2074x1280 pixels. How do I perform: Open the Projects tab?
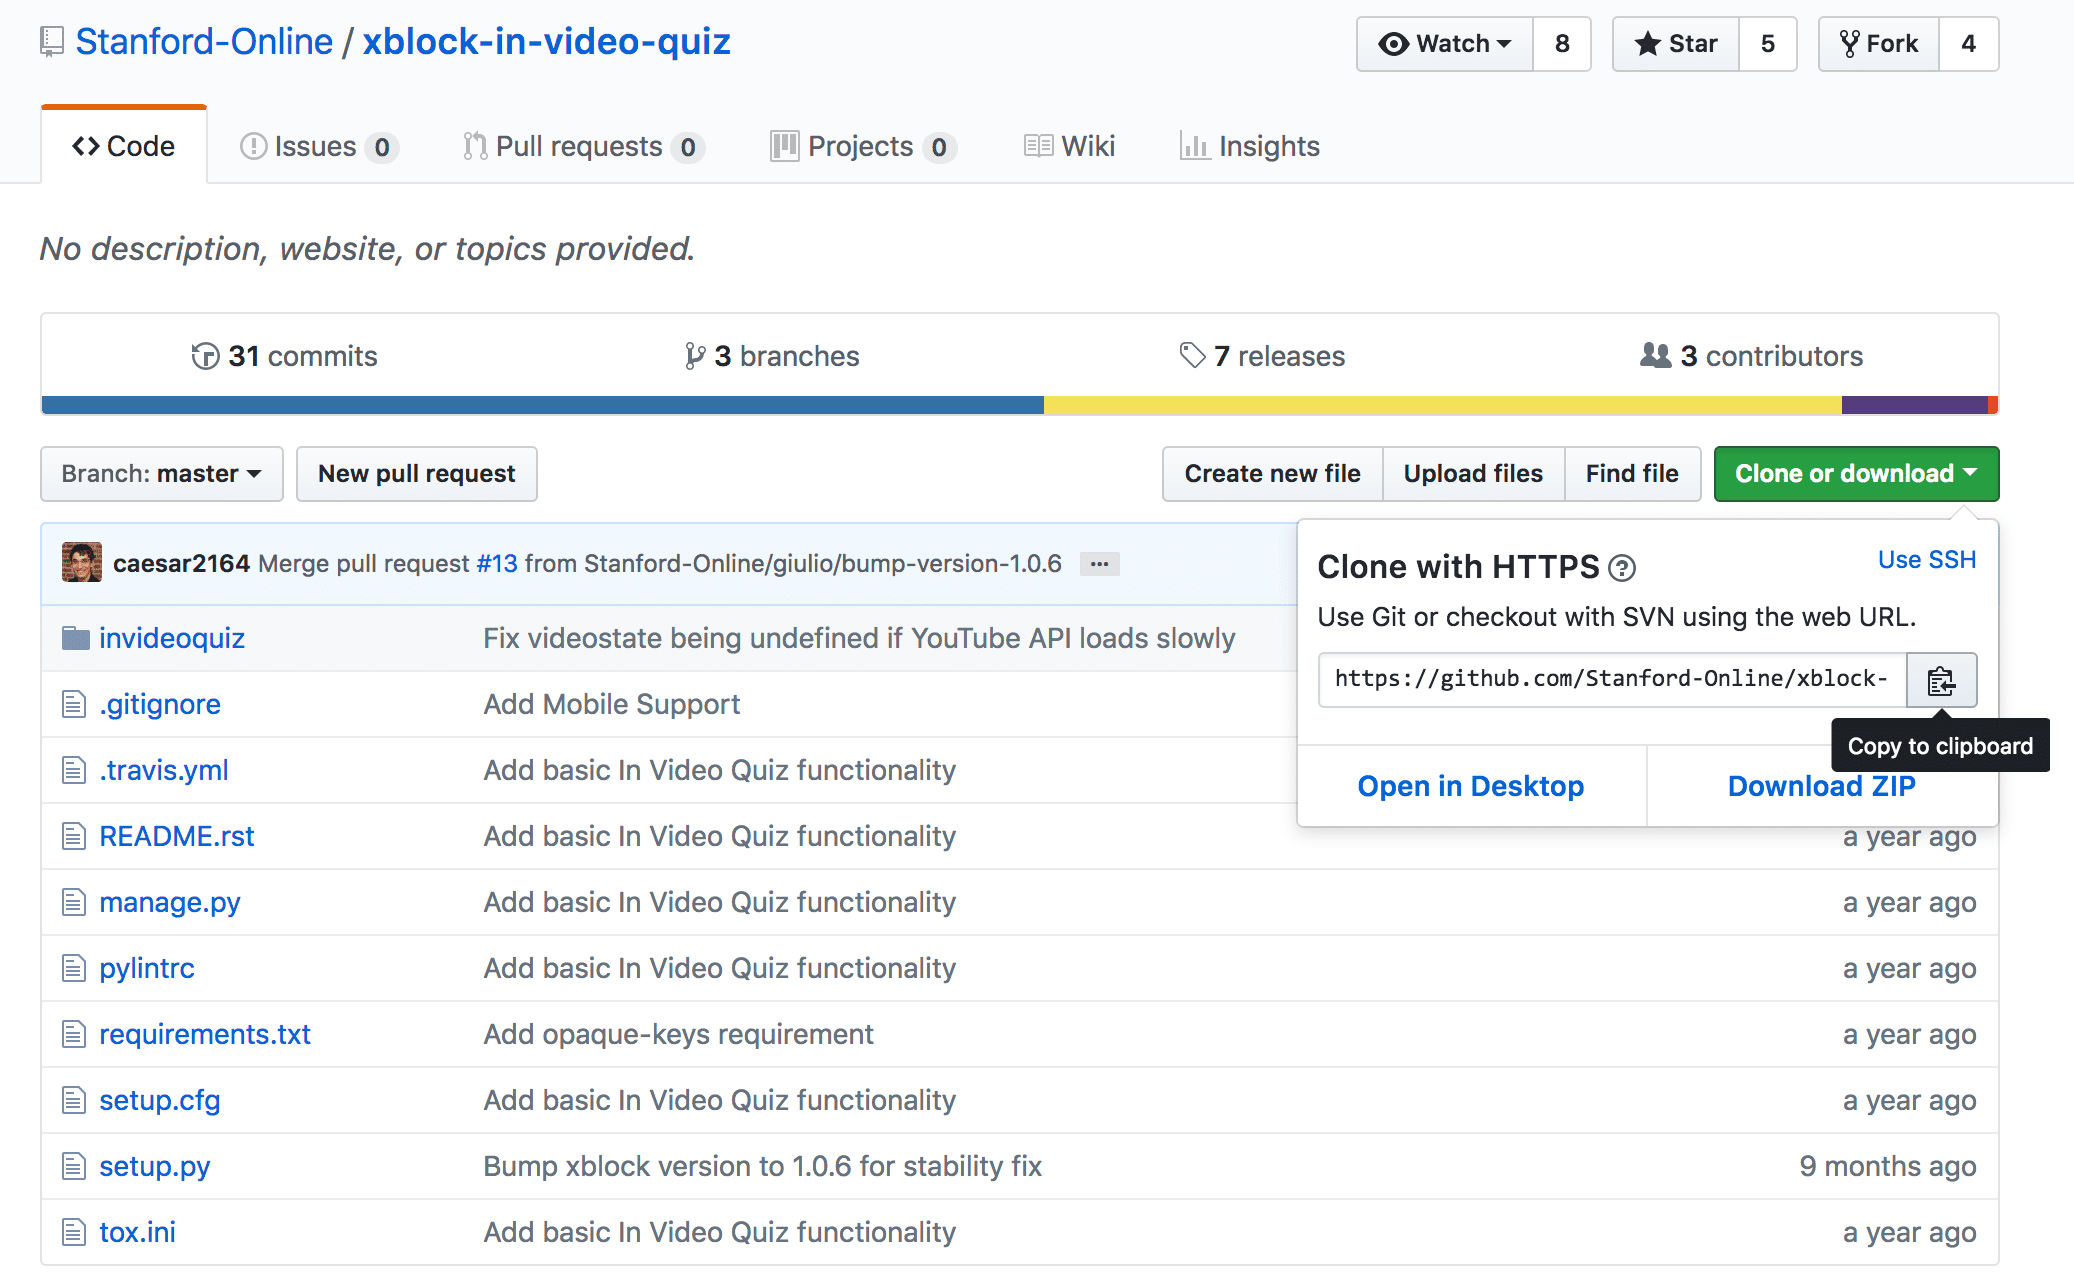pyautogui.click(x=863, y=146)
